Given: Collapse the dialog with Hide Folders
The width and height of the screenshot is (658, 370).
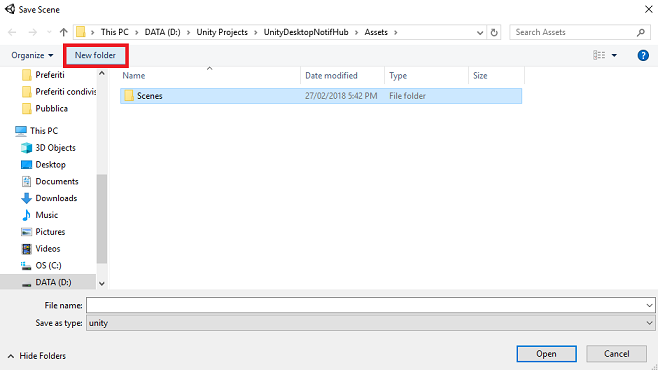Looking at the screenshot, I should click(x=37, y=356).
